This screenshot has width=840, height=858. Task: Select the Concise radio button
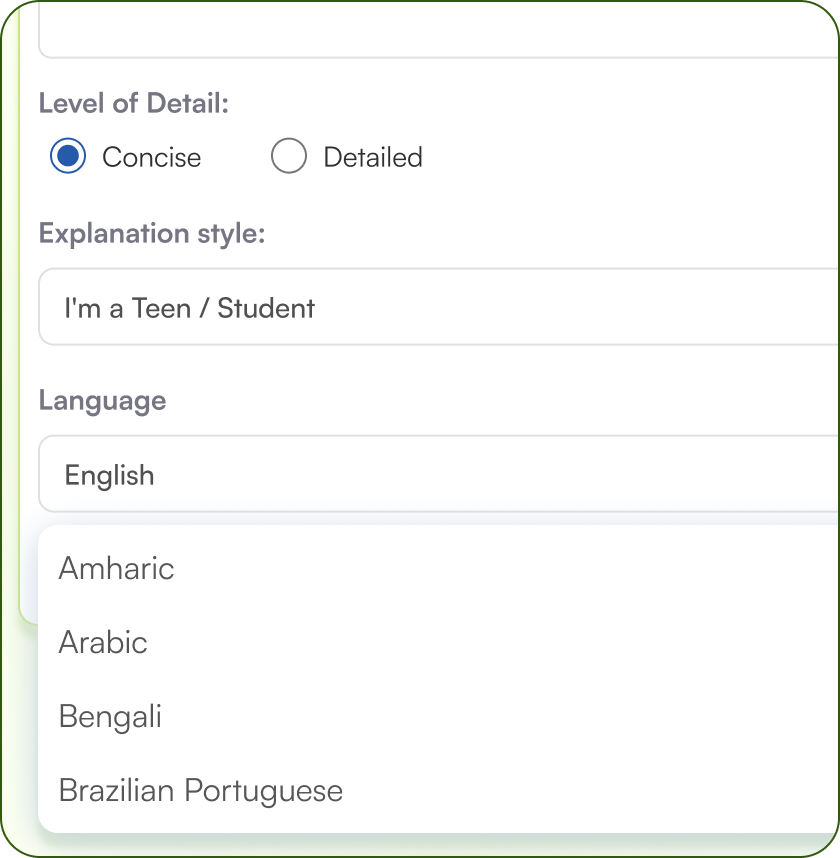(68, 157)
